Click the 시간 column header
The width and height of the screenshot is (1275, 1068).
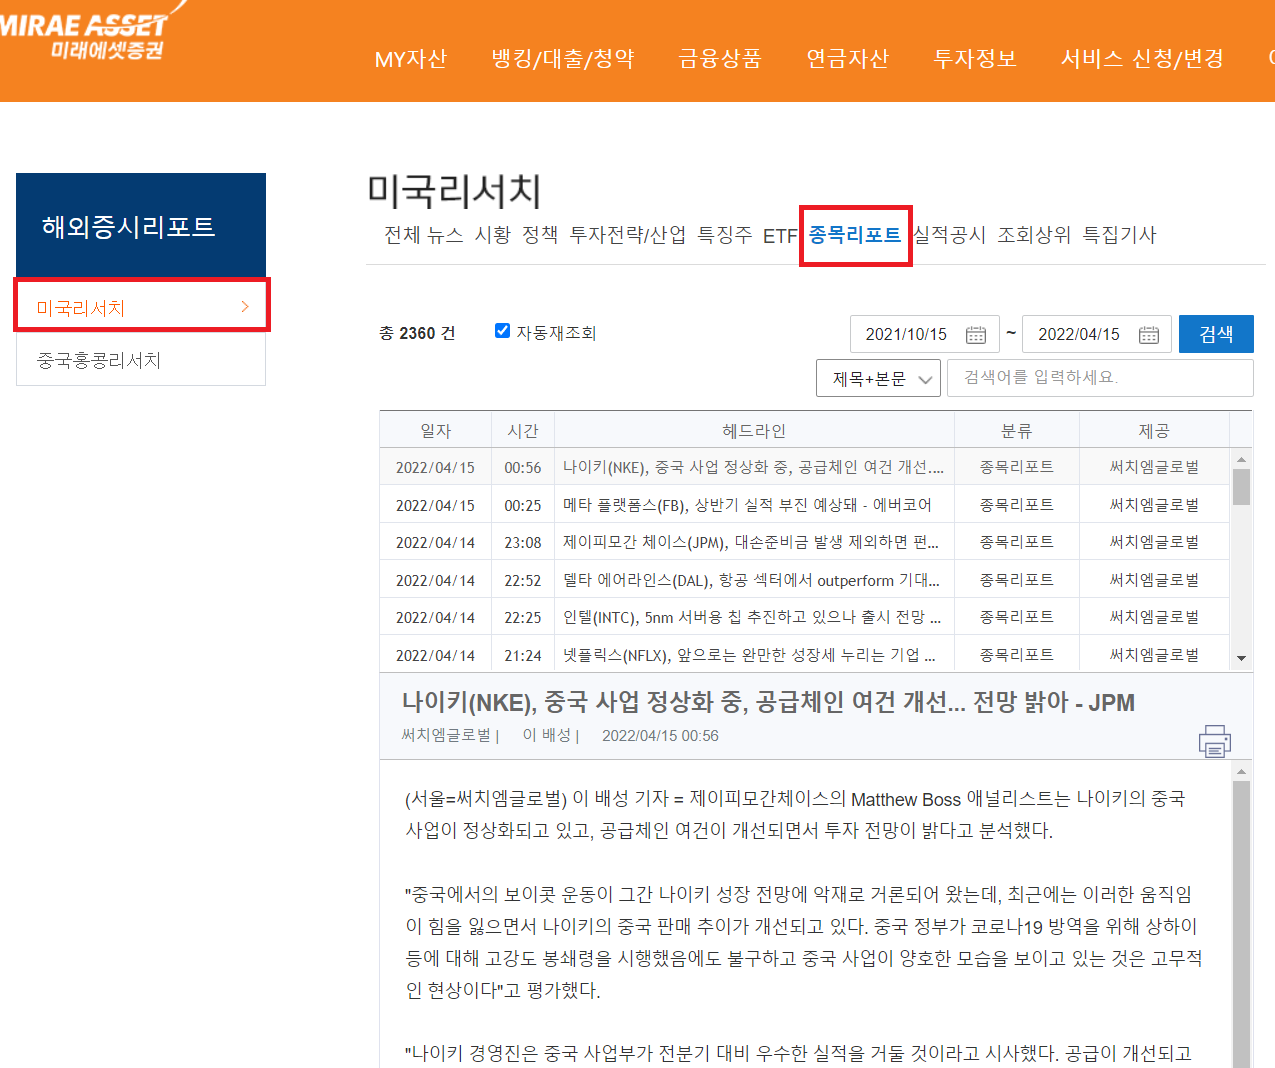523,430
